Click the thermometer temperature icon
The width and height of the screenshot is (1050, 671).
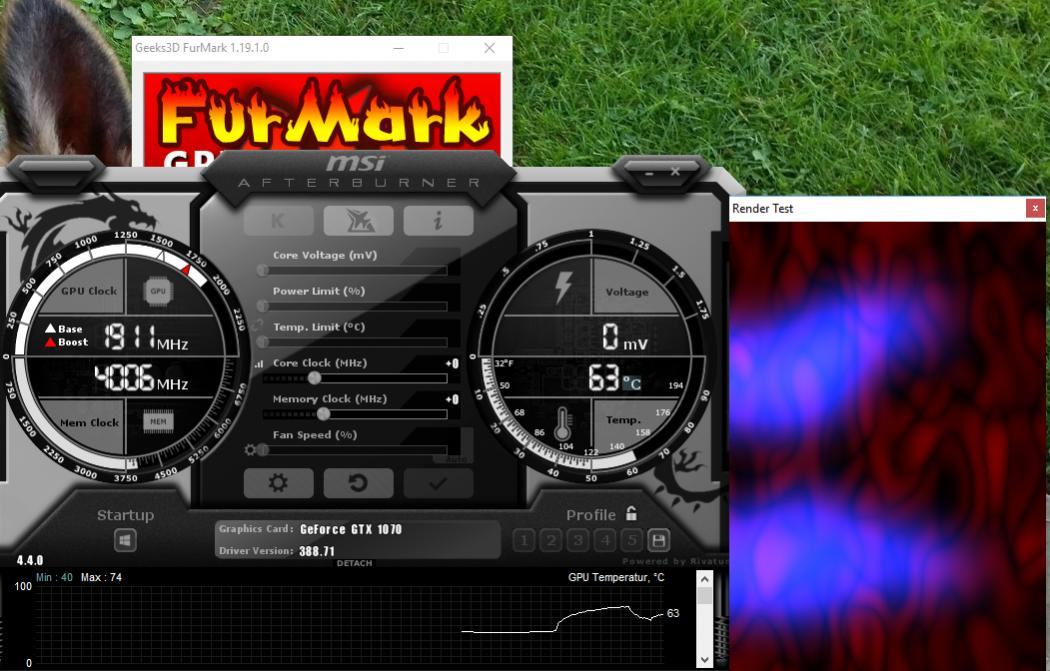click(562, 423)
